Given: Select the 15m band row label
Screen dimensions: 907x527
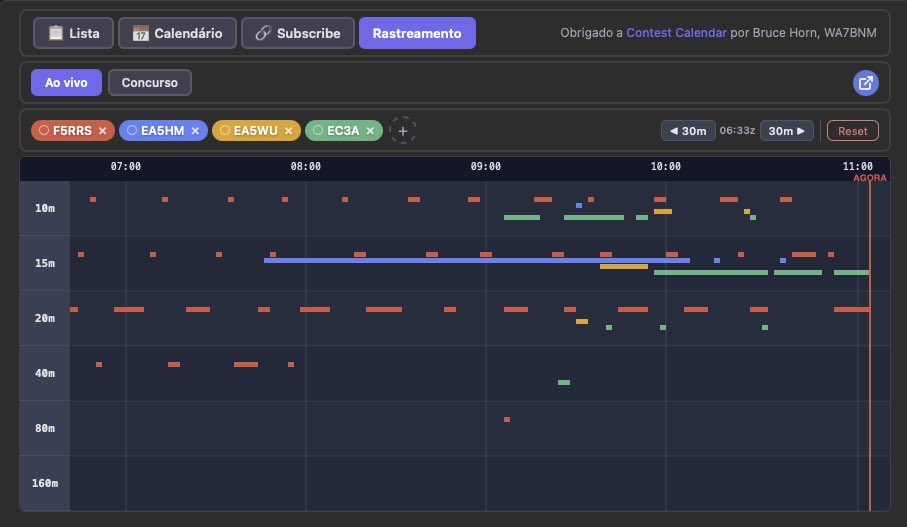Looking at the screenshot, I should coord(45,263).
